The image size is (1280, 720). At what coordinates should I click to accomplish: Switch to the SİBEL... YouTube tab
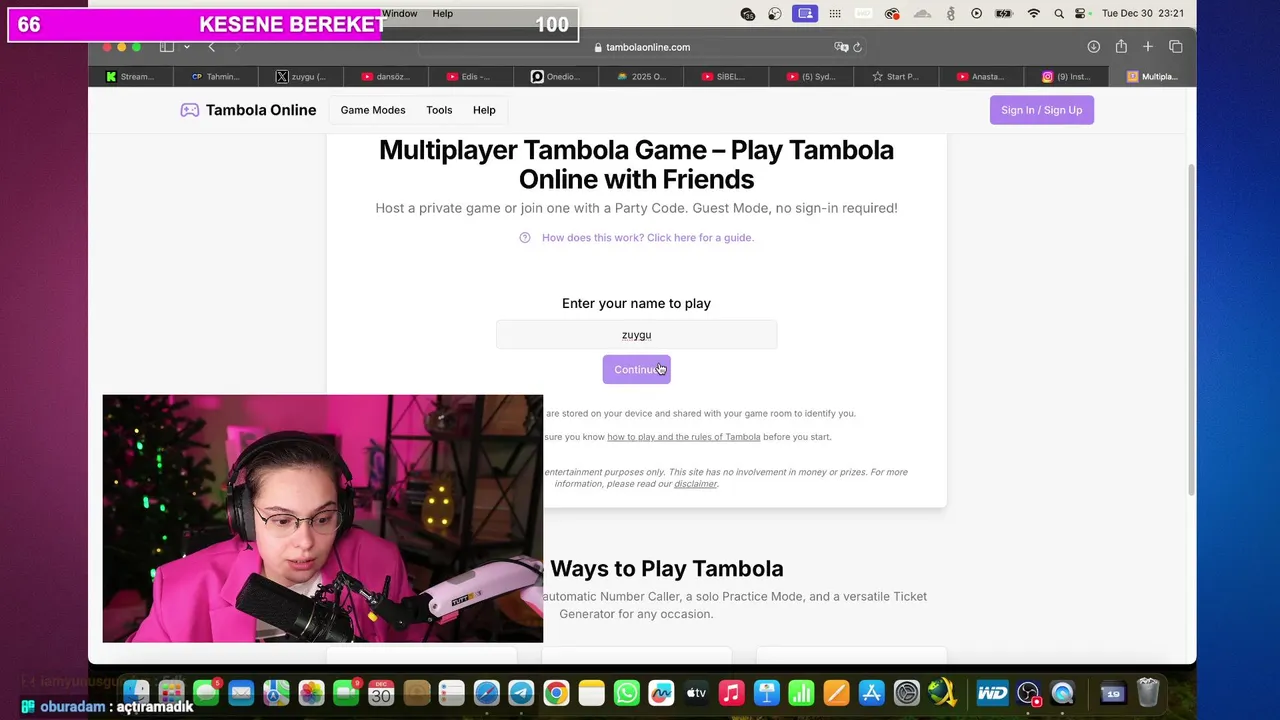tap(726, 76)
